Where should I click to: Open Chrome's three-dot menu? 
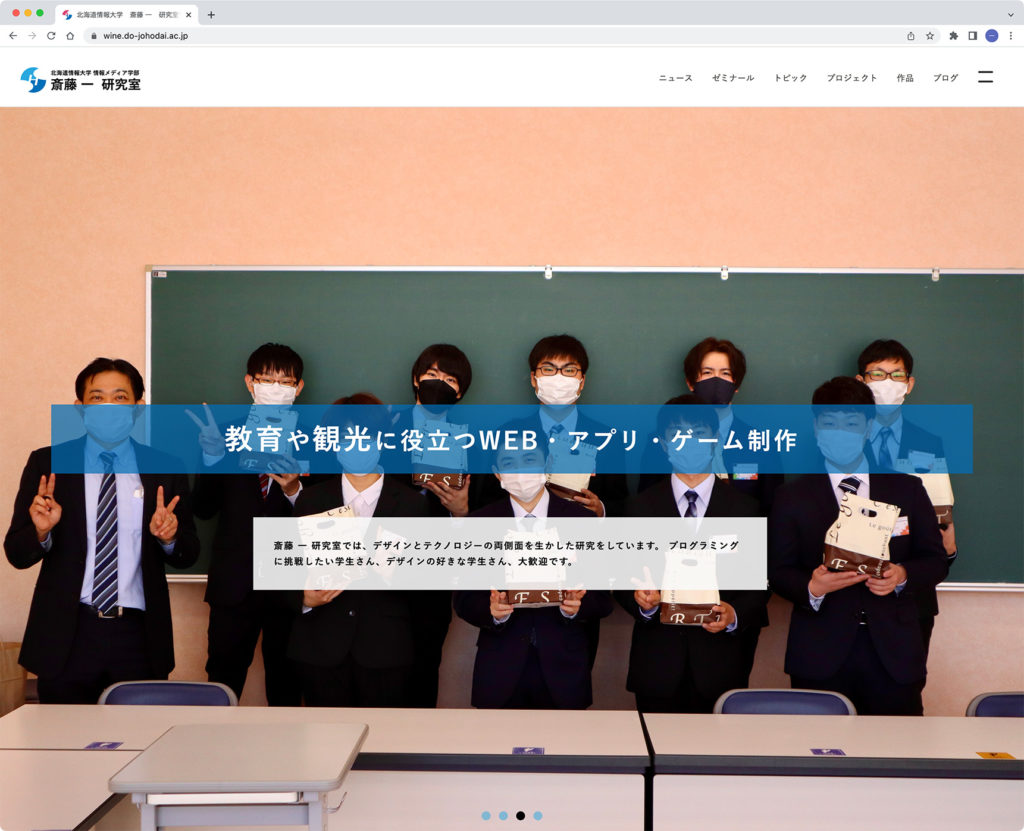1010,35
